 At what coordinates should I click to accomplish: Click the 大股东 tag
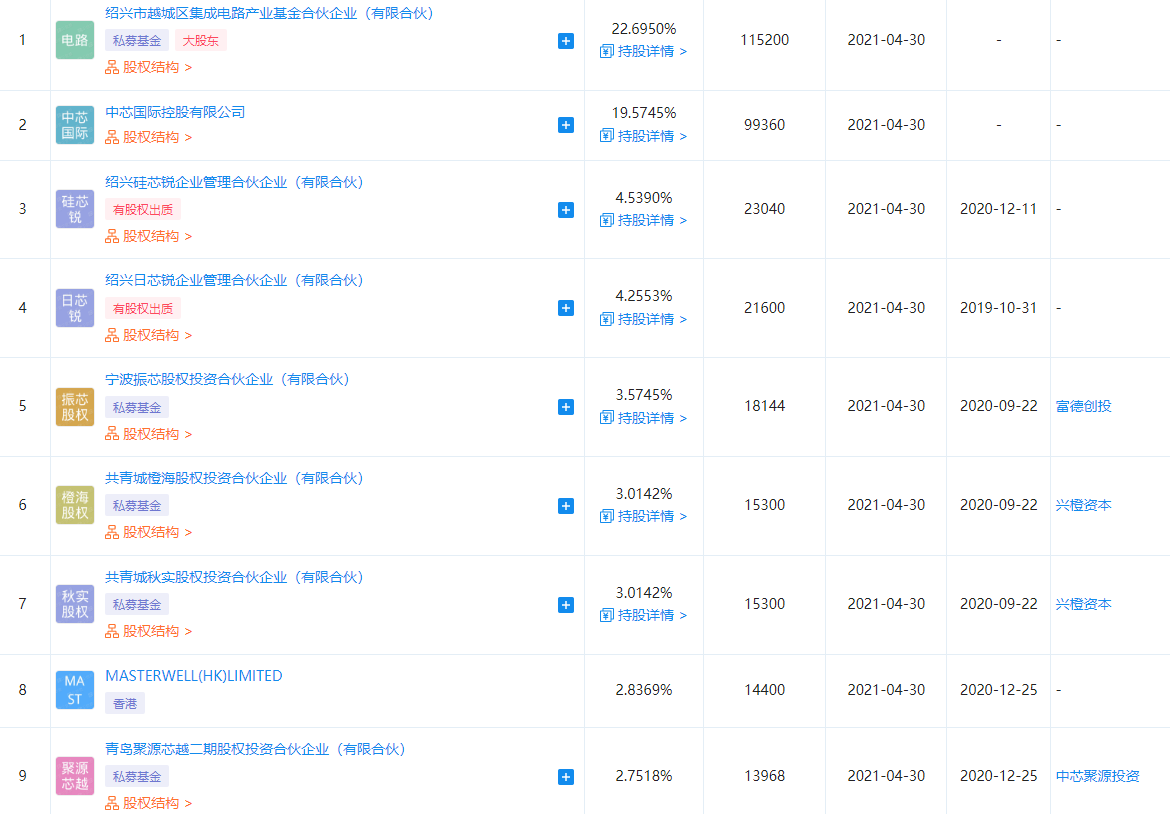coord(201,41)
